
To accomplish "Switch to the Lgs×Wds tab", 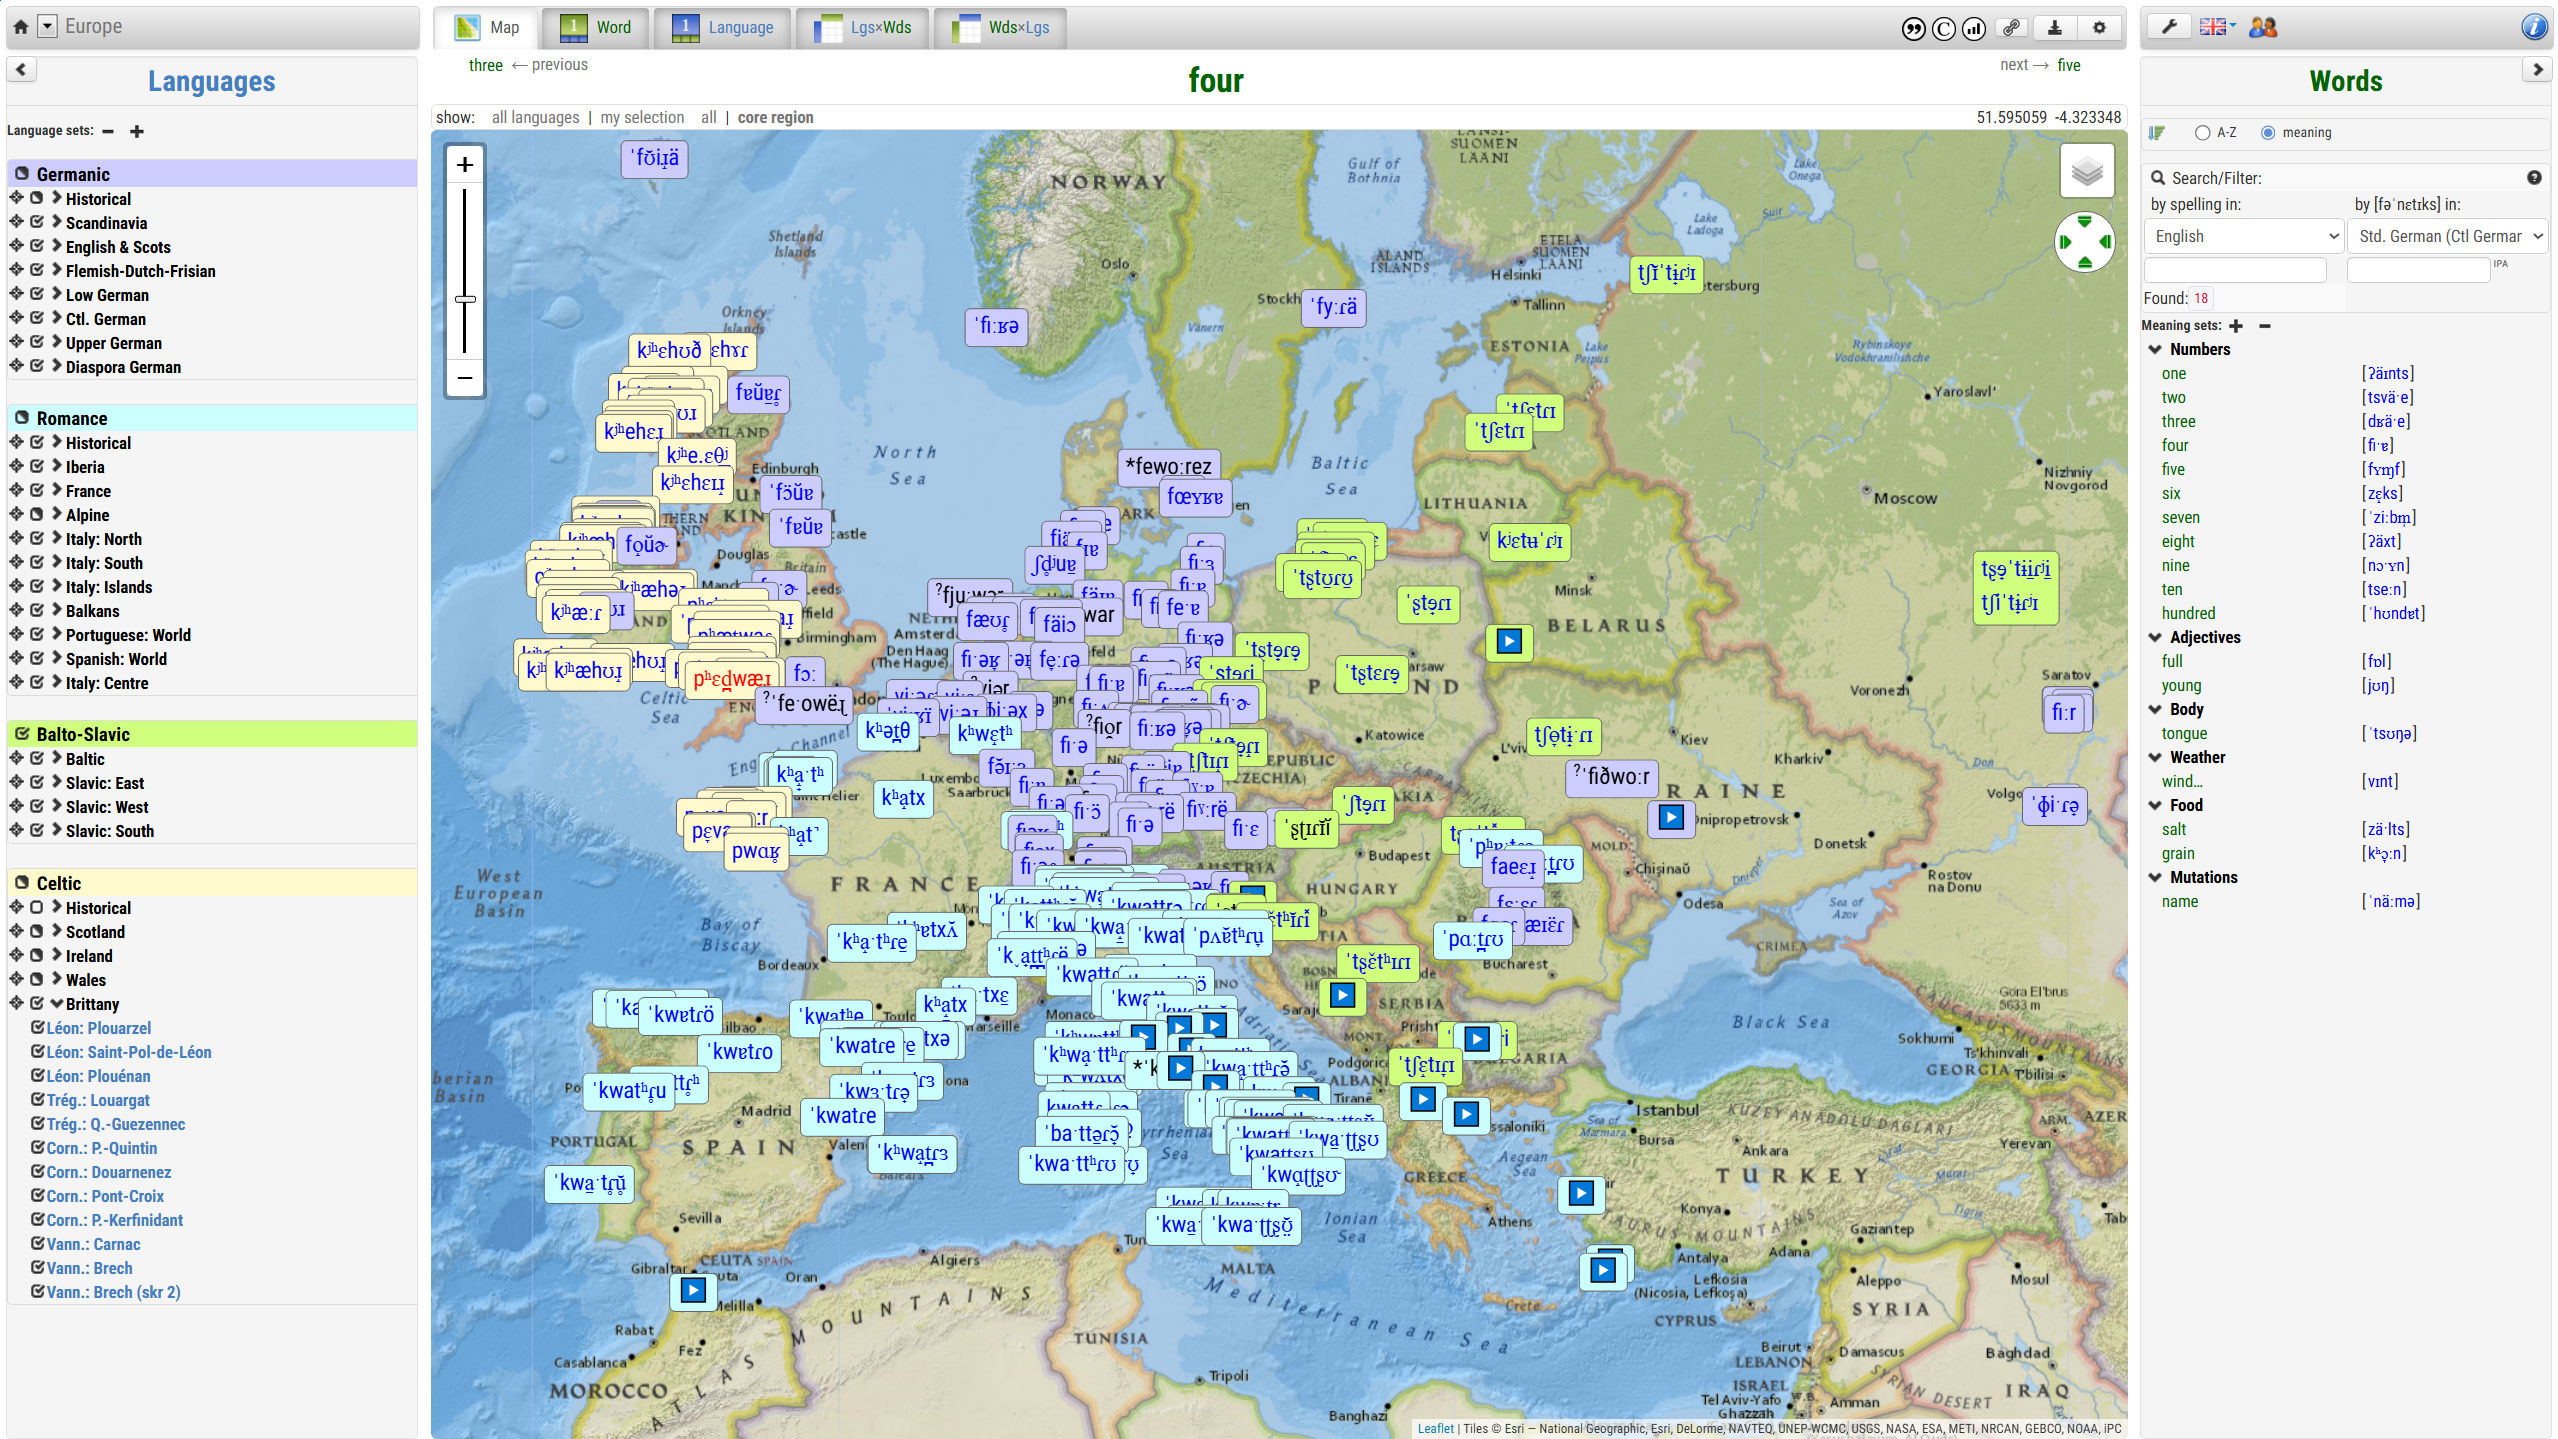I will click(863, 28).
